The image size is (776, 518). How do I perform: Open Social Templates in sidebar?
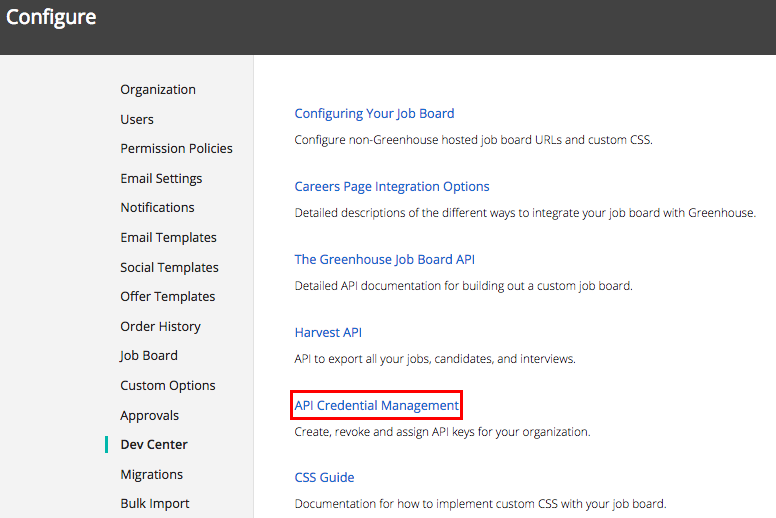pos(169,267)
